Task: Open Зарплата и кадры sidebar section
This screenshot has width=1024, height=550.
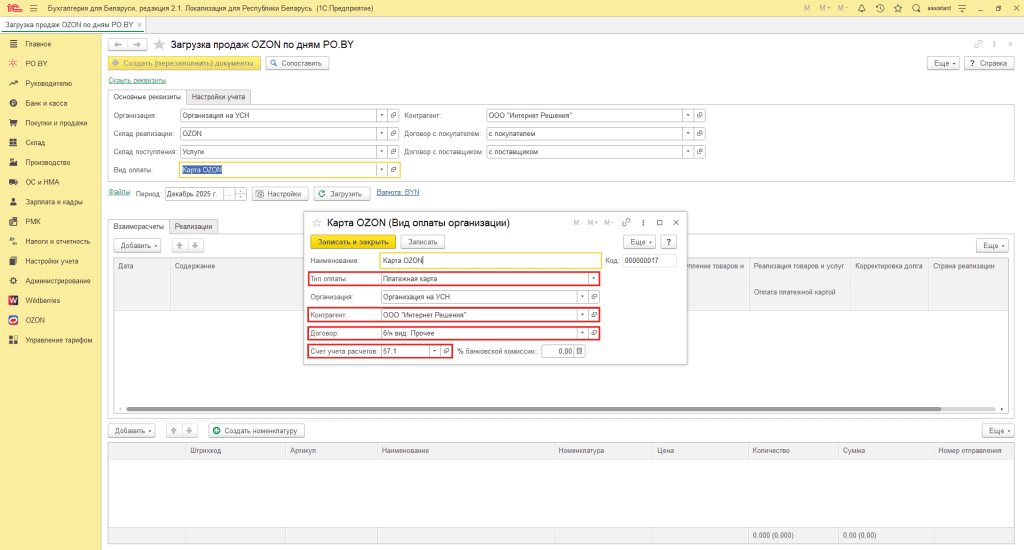Action: 54,202
